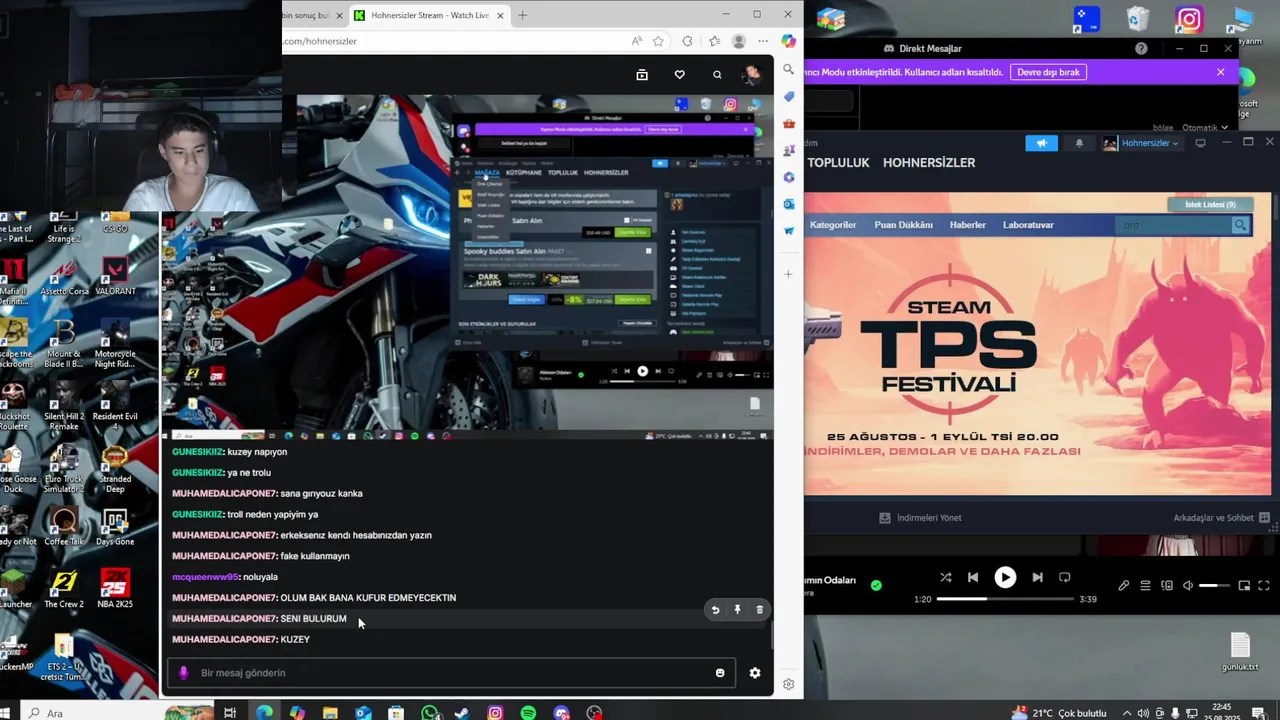
Task: Open Edge favorites list icon
Action: coord(714,41)
